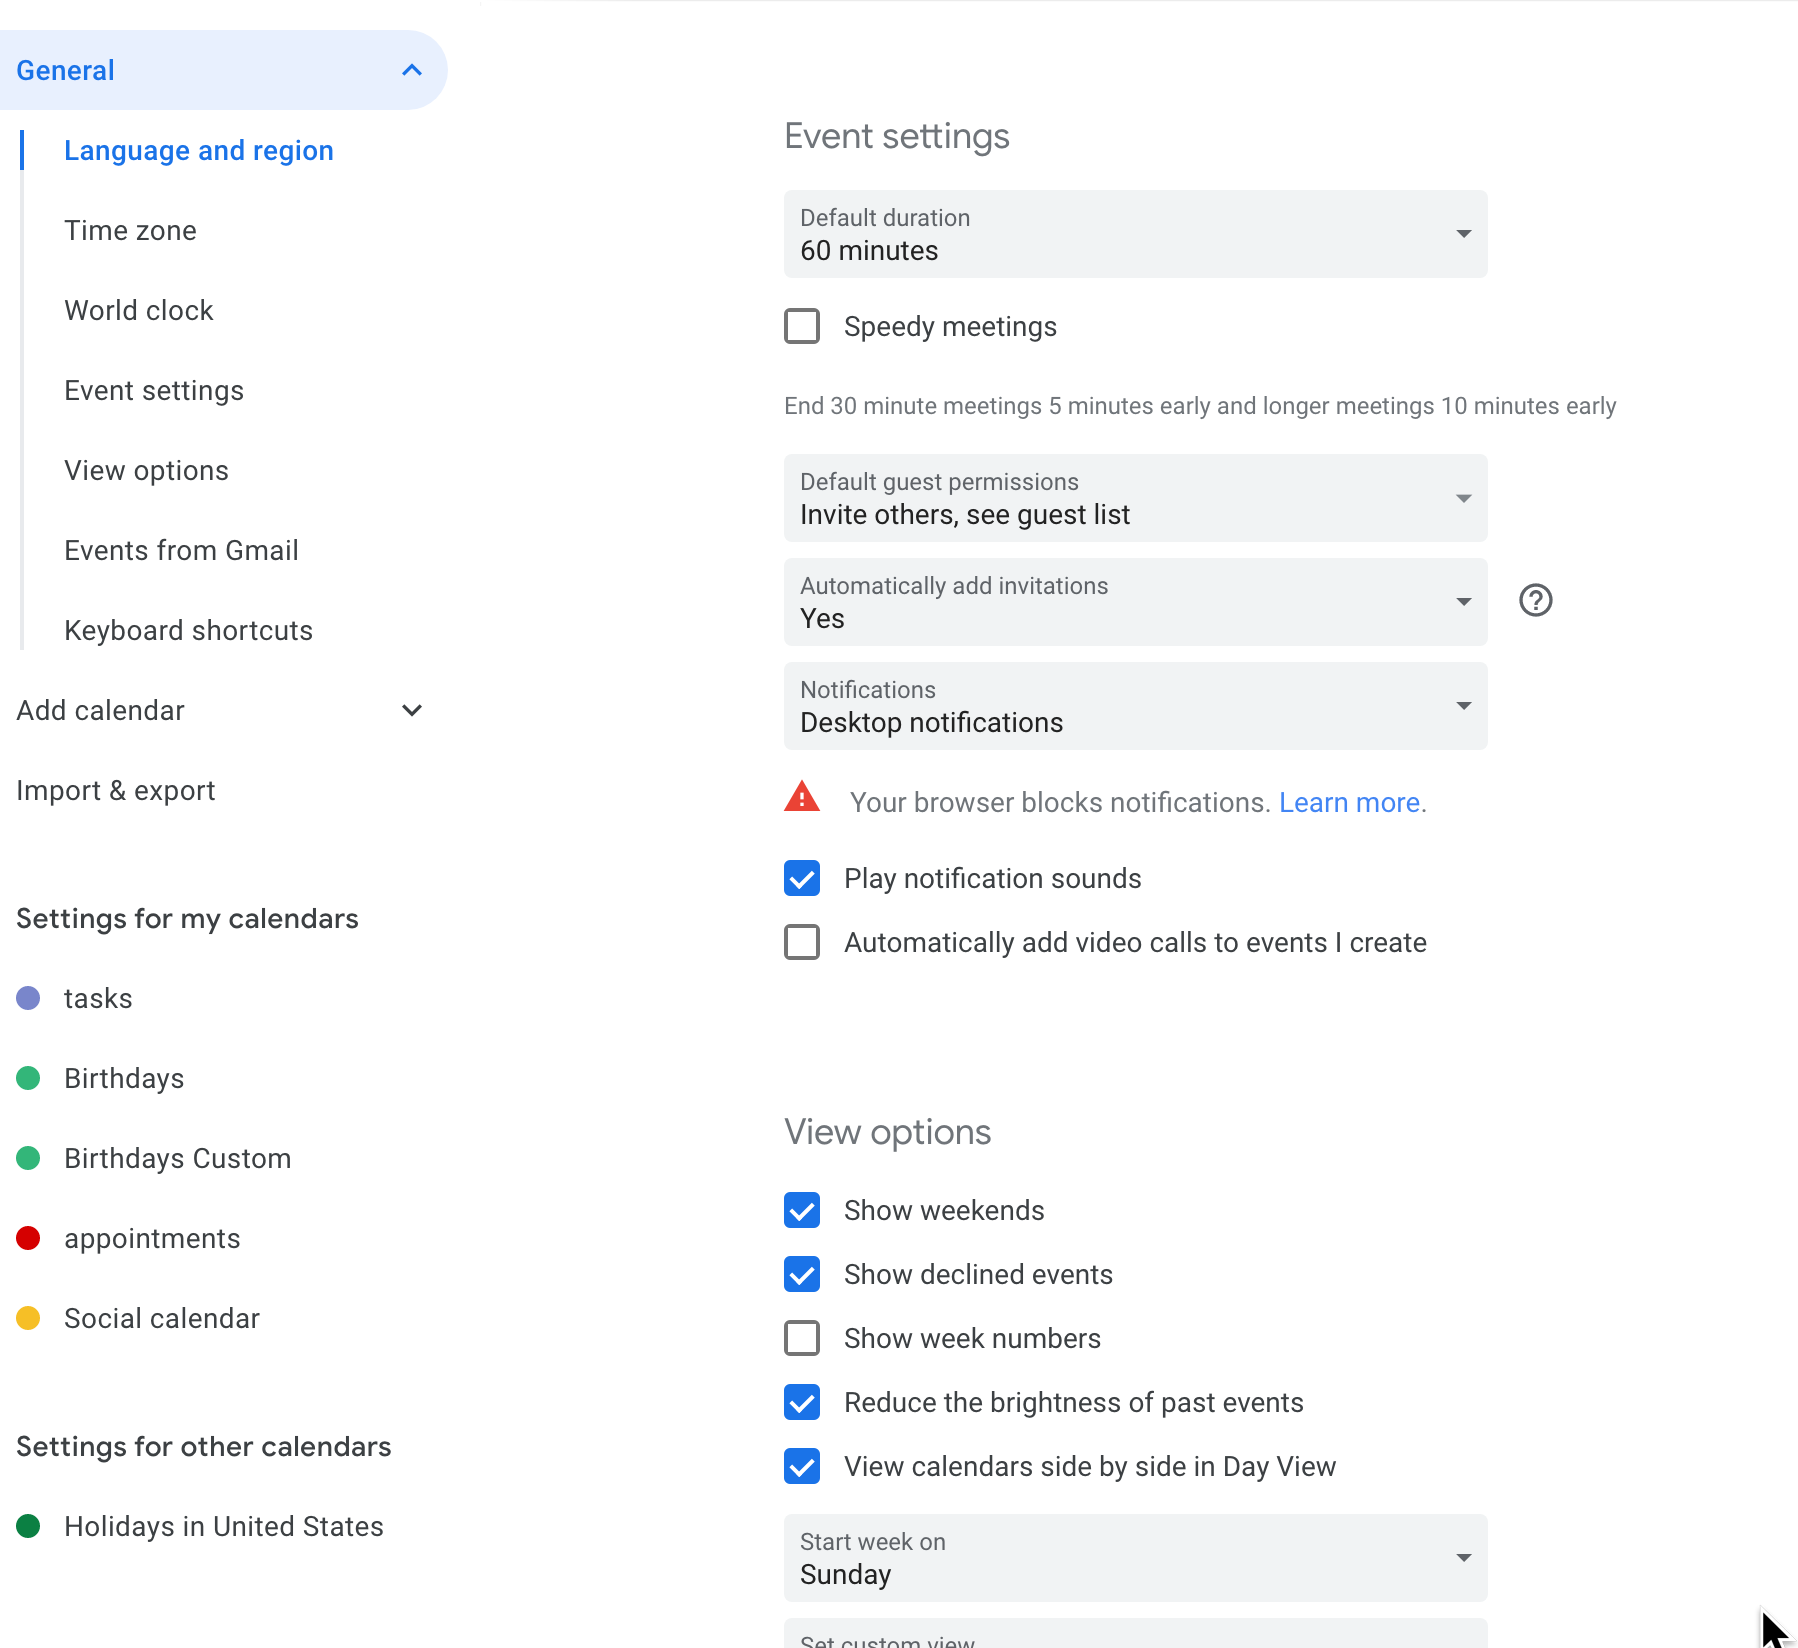This screenshot has height=1648, width=1798.
Task: Open the Learn more link
Action: (x=1349, y=802)
